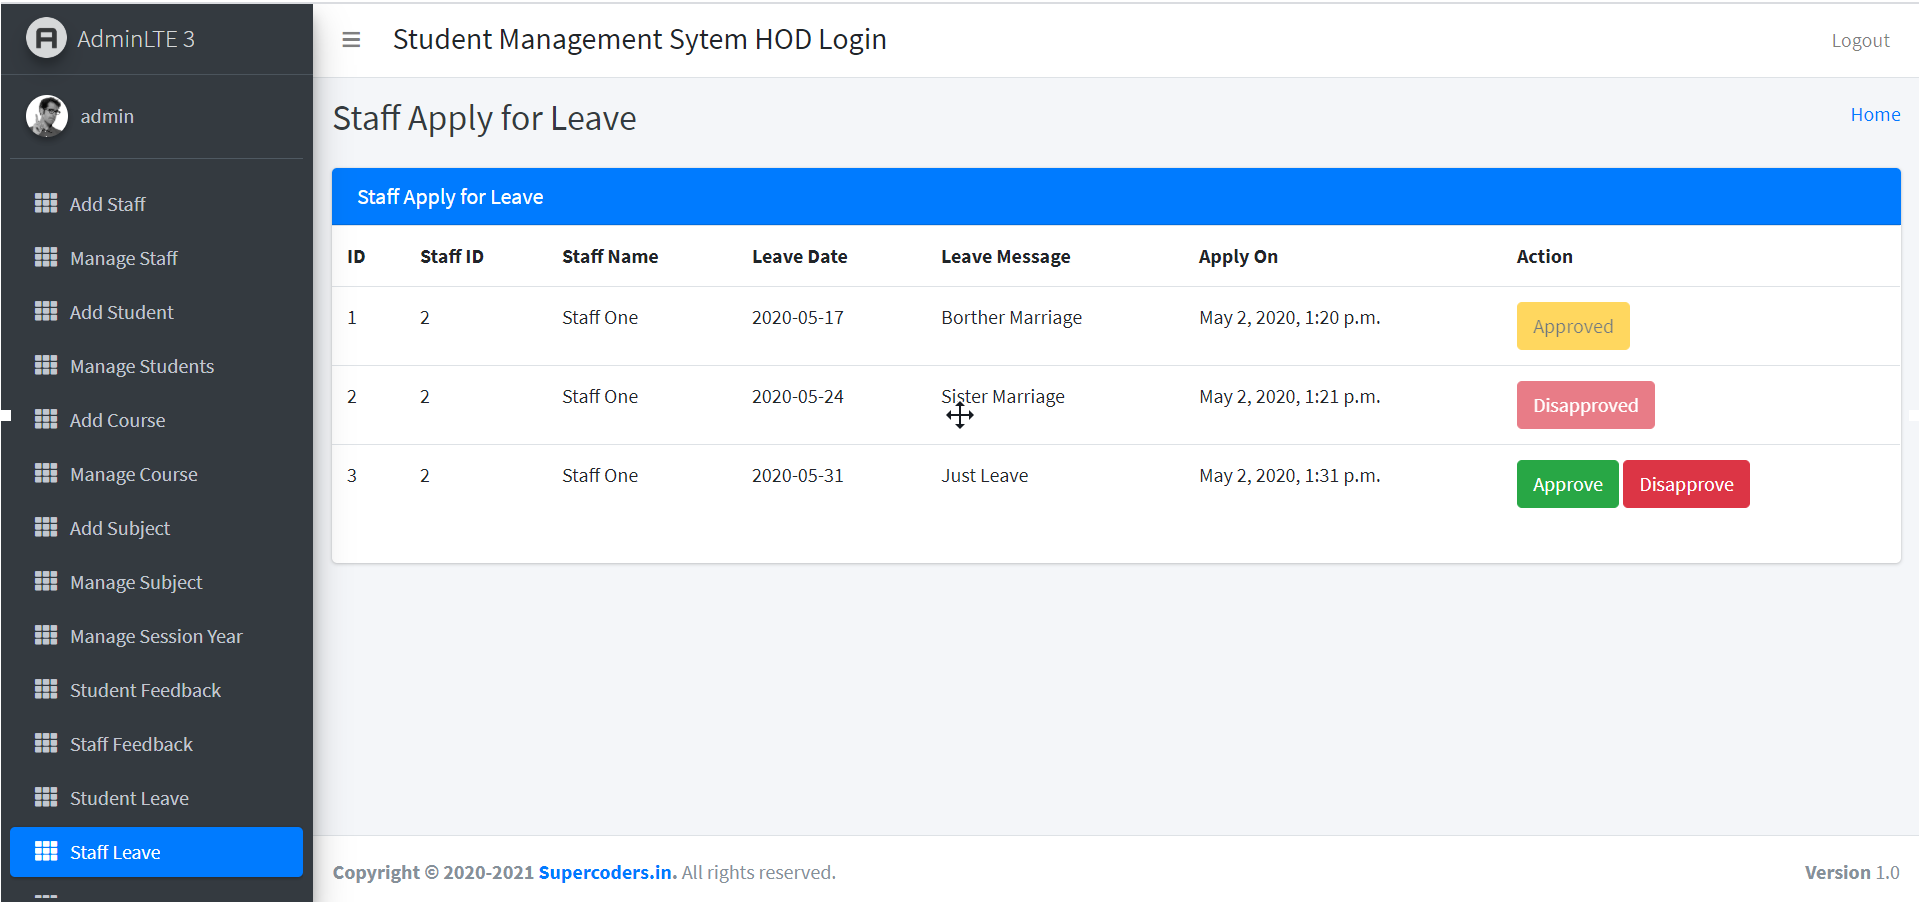Click the grid icon beside Manage Subject
The width and height of the screenshot is (1920, 902).
(x=46, y=582)
